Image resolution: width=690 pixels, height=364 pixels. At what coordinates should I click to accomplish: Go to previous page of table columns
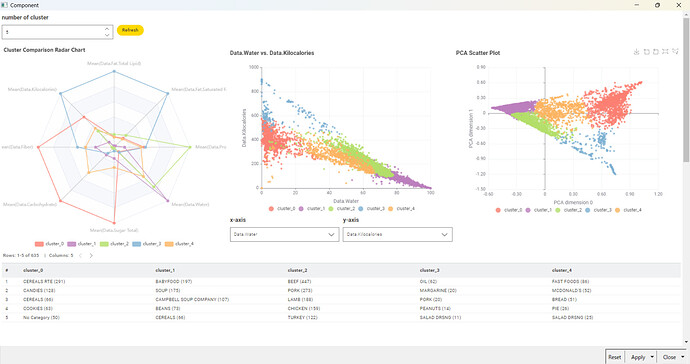(x=81, y=255)
